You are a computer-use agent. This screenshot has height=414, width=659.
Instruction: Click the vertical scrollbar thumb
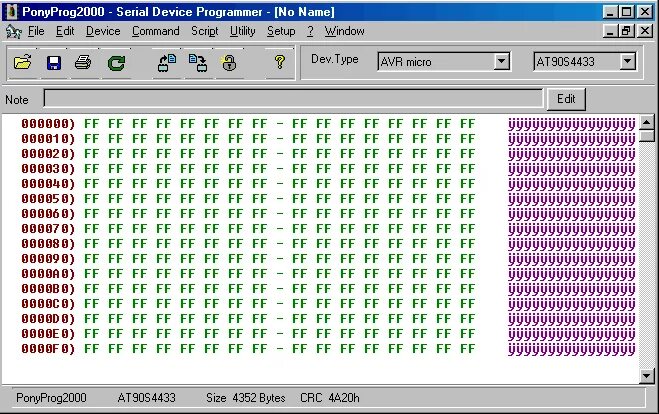pos(646,136)
